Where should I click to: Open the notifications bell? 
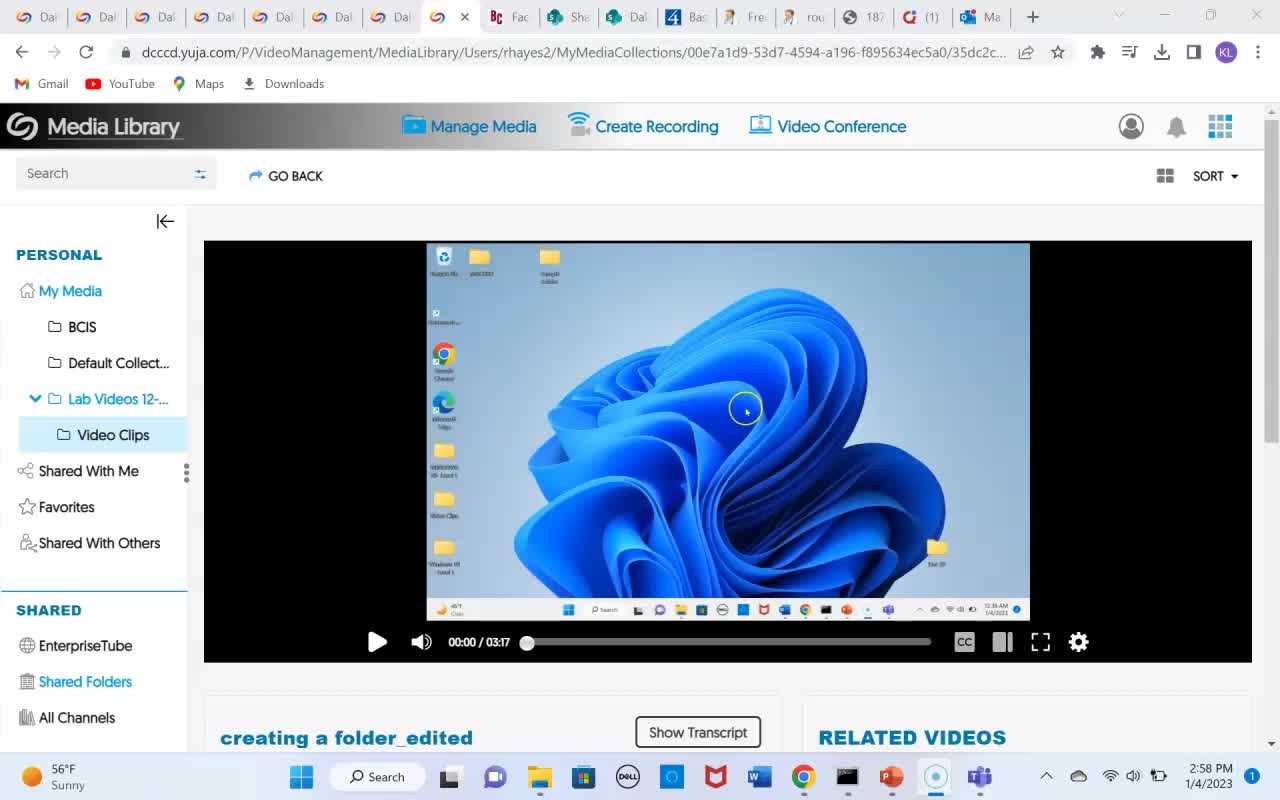pos(1176,126)
